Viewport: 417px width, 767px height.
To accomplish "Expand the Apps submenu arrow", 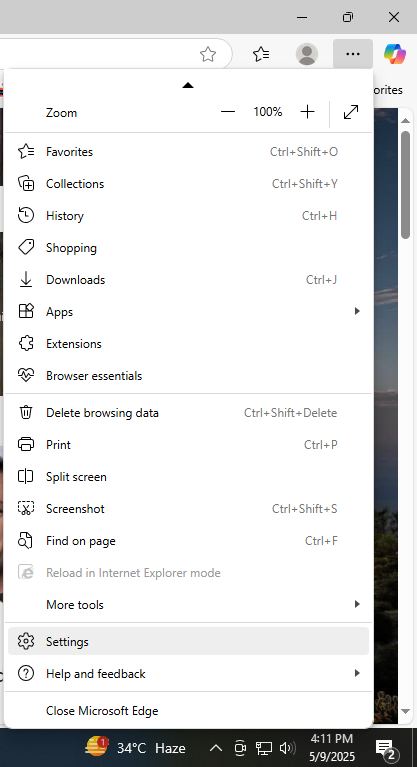I will (357, 311).
